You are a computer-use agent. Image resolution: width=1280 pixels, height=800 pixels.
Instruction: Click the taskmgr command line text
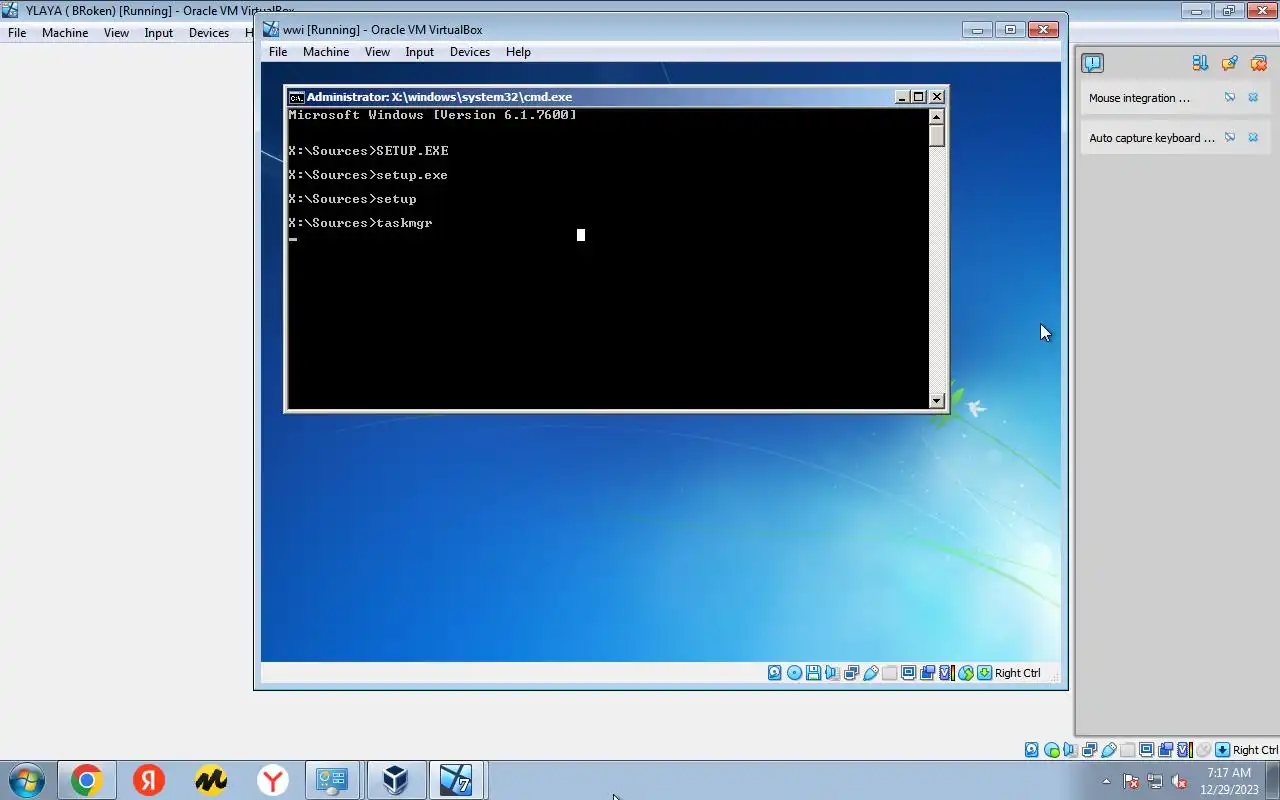(360, 223)
